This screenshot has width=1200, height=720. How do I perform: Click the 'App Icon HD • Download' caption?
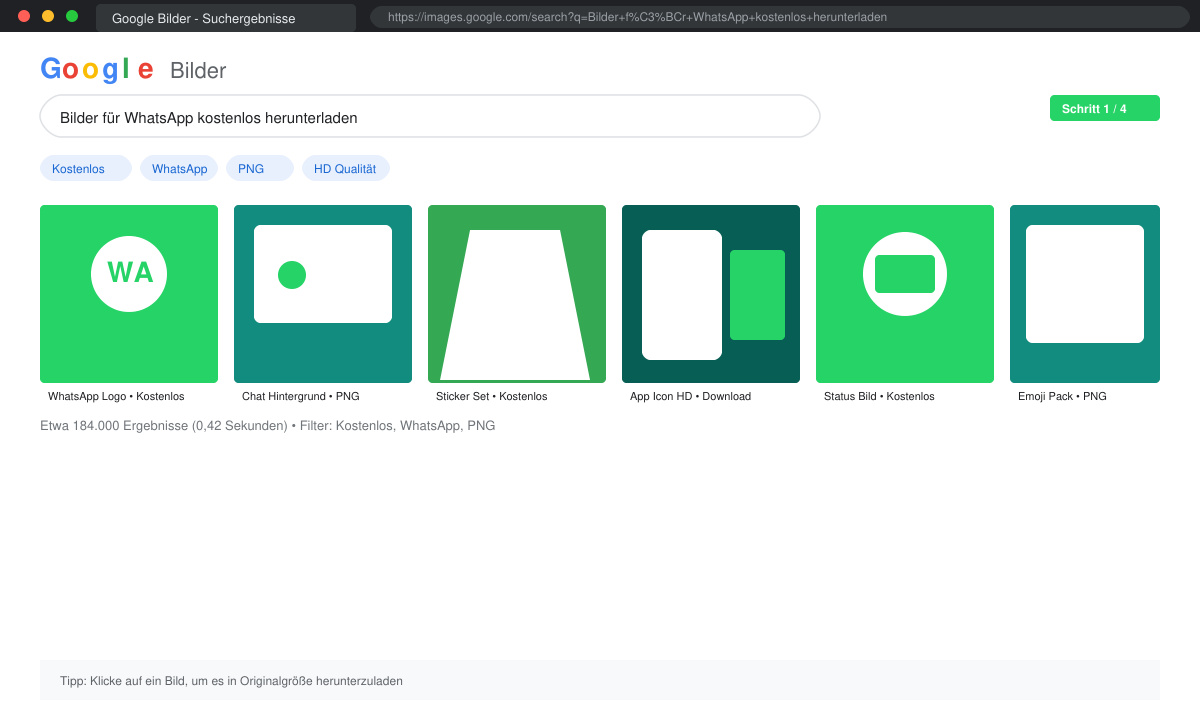pos(690,397)
